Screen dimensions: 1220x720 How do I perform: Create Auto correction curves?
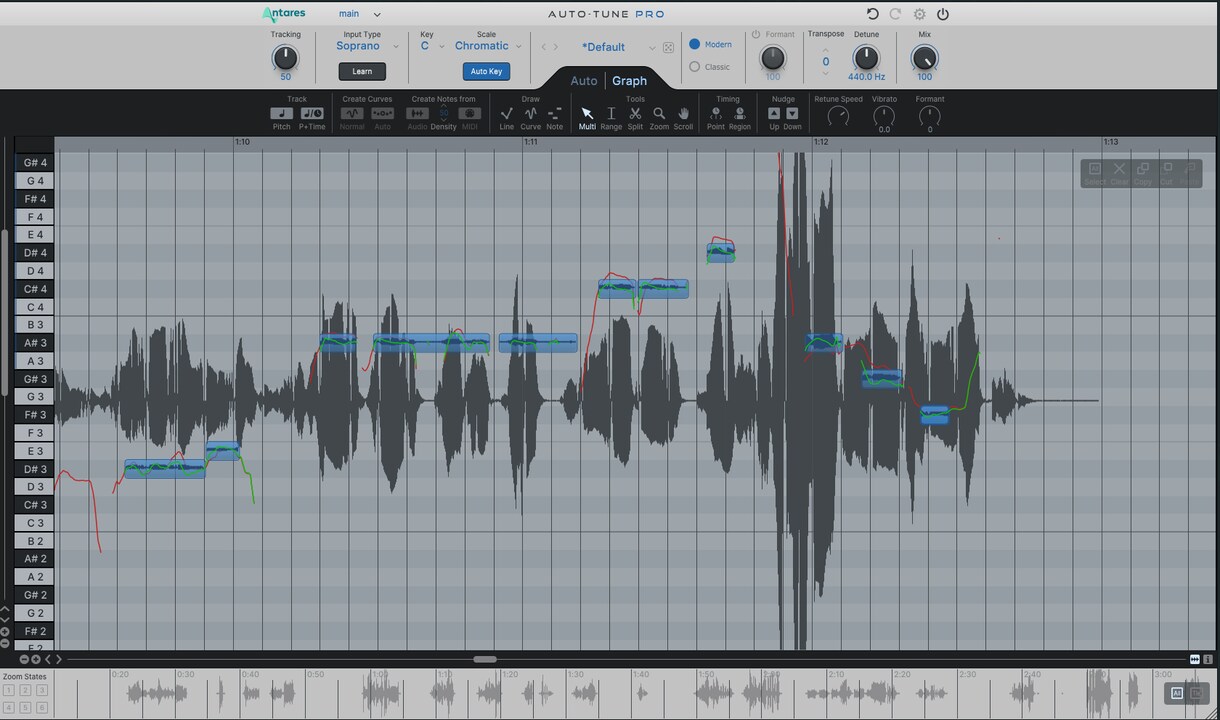click(382, 114)
